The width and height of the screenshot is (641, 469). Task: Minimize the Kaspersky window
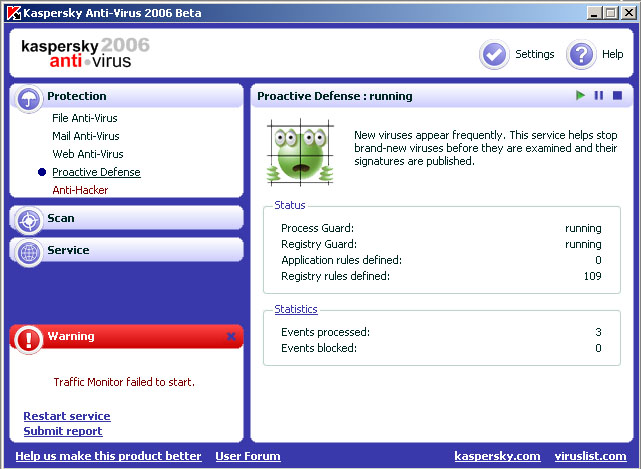[594, 13]
